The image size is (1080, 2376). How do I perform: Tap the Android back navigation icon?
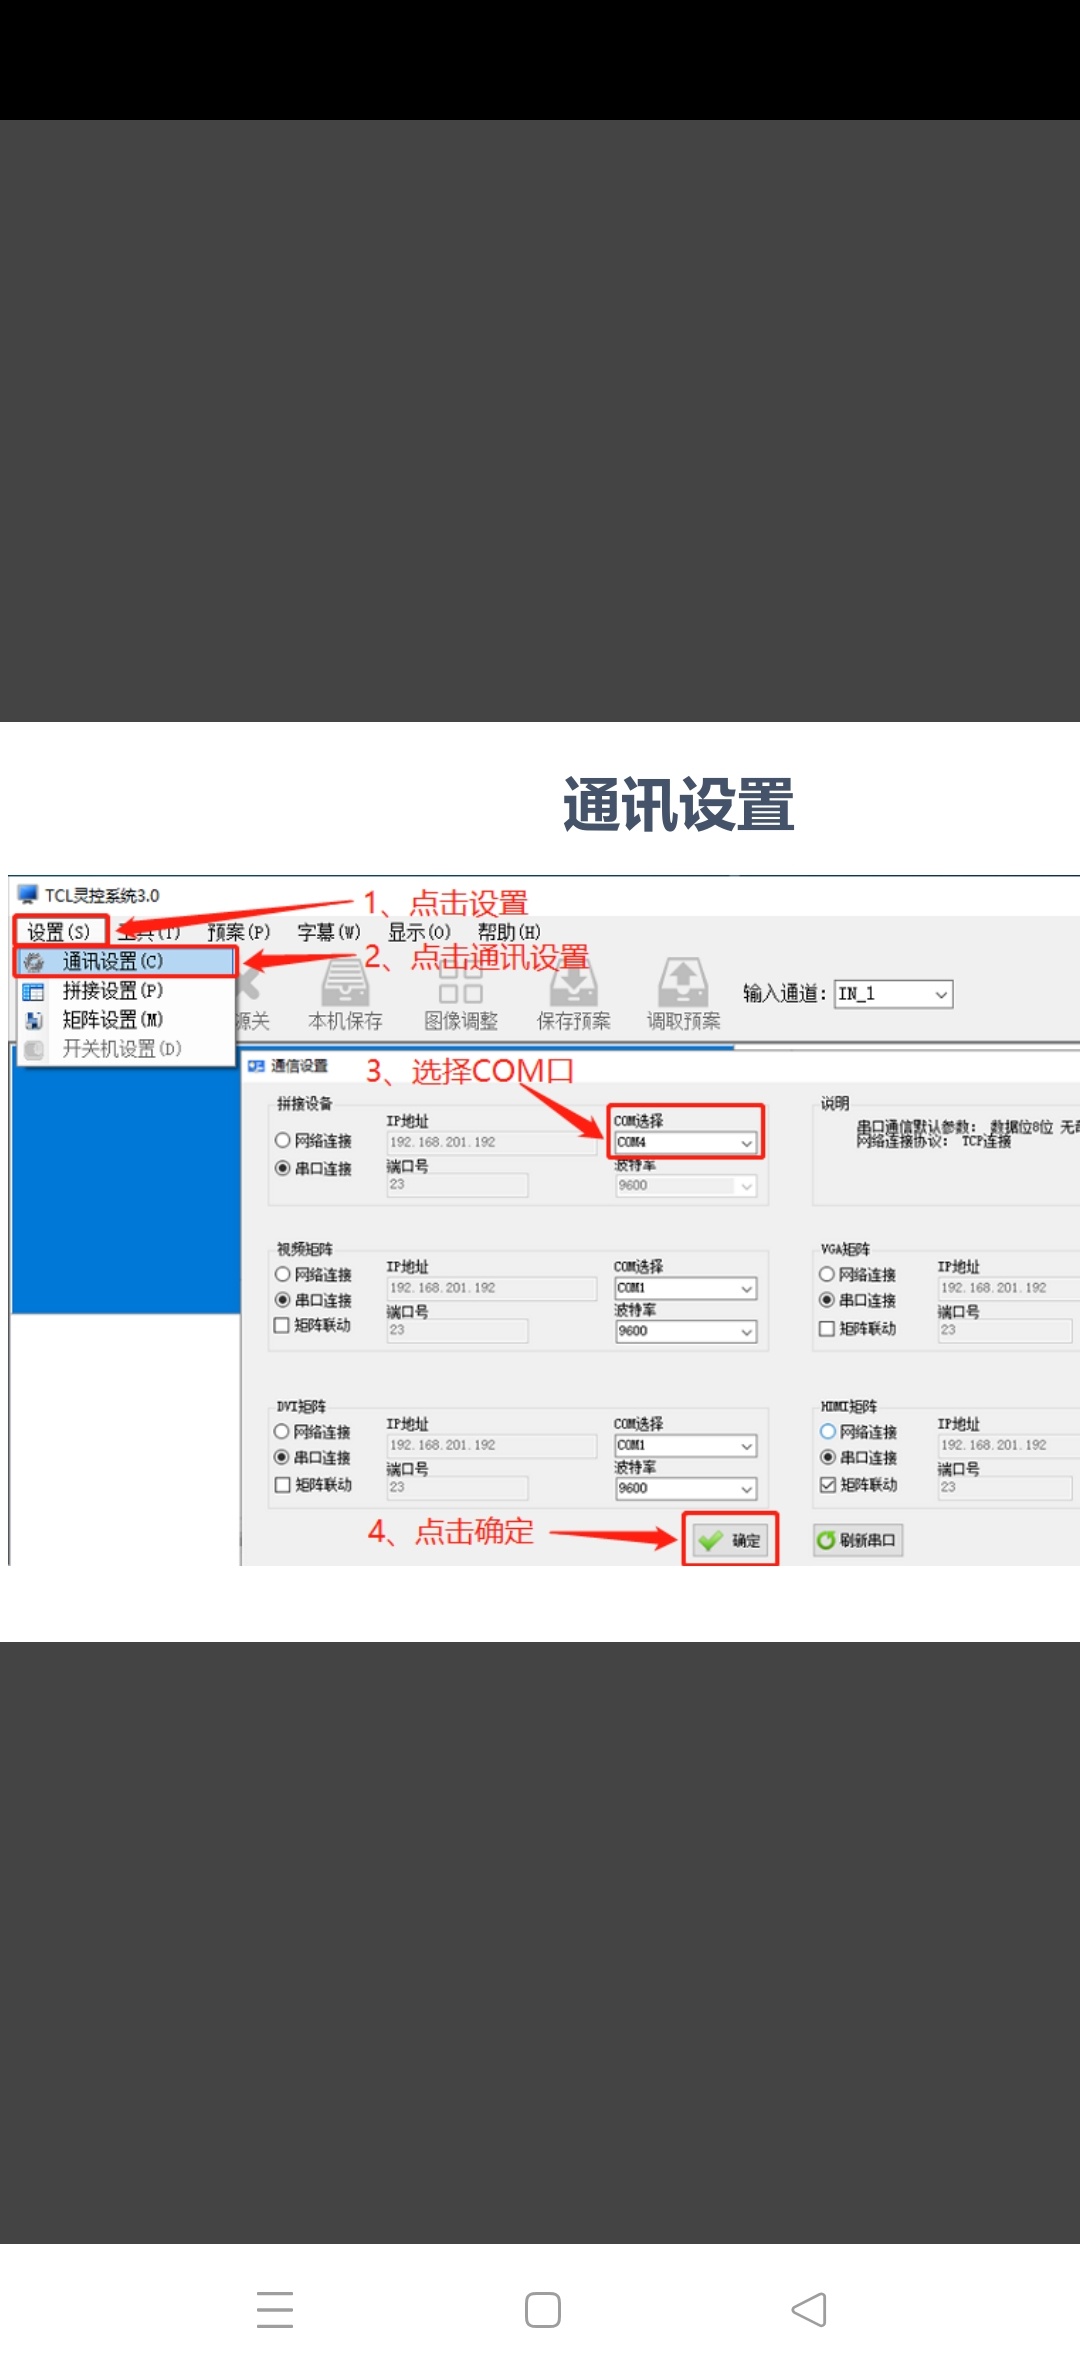(x=809, y=2310)
